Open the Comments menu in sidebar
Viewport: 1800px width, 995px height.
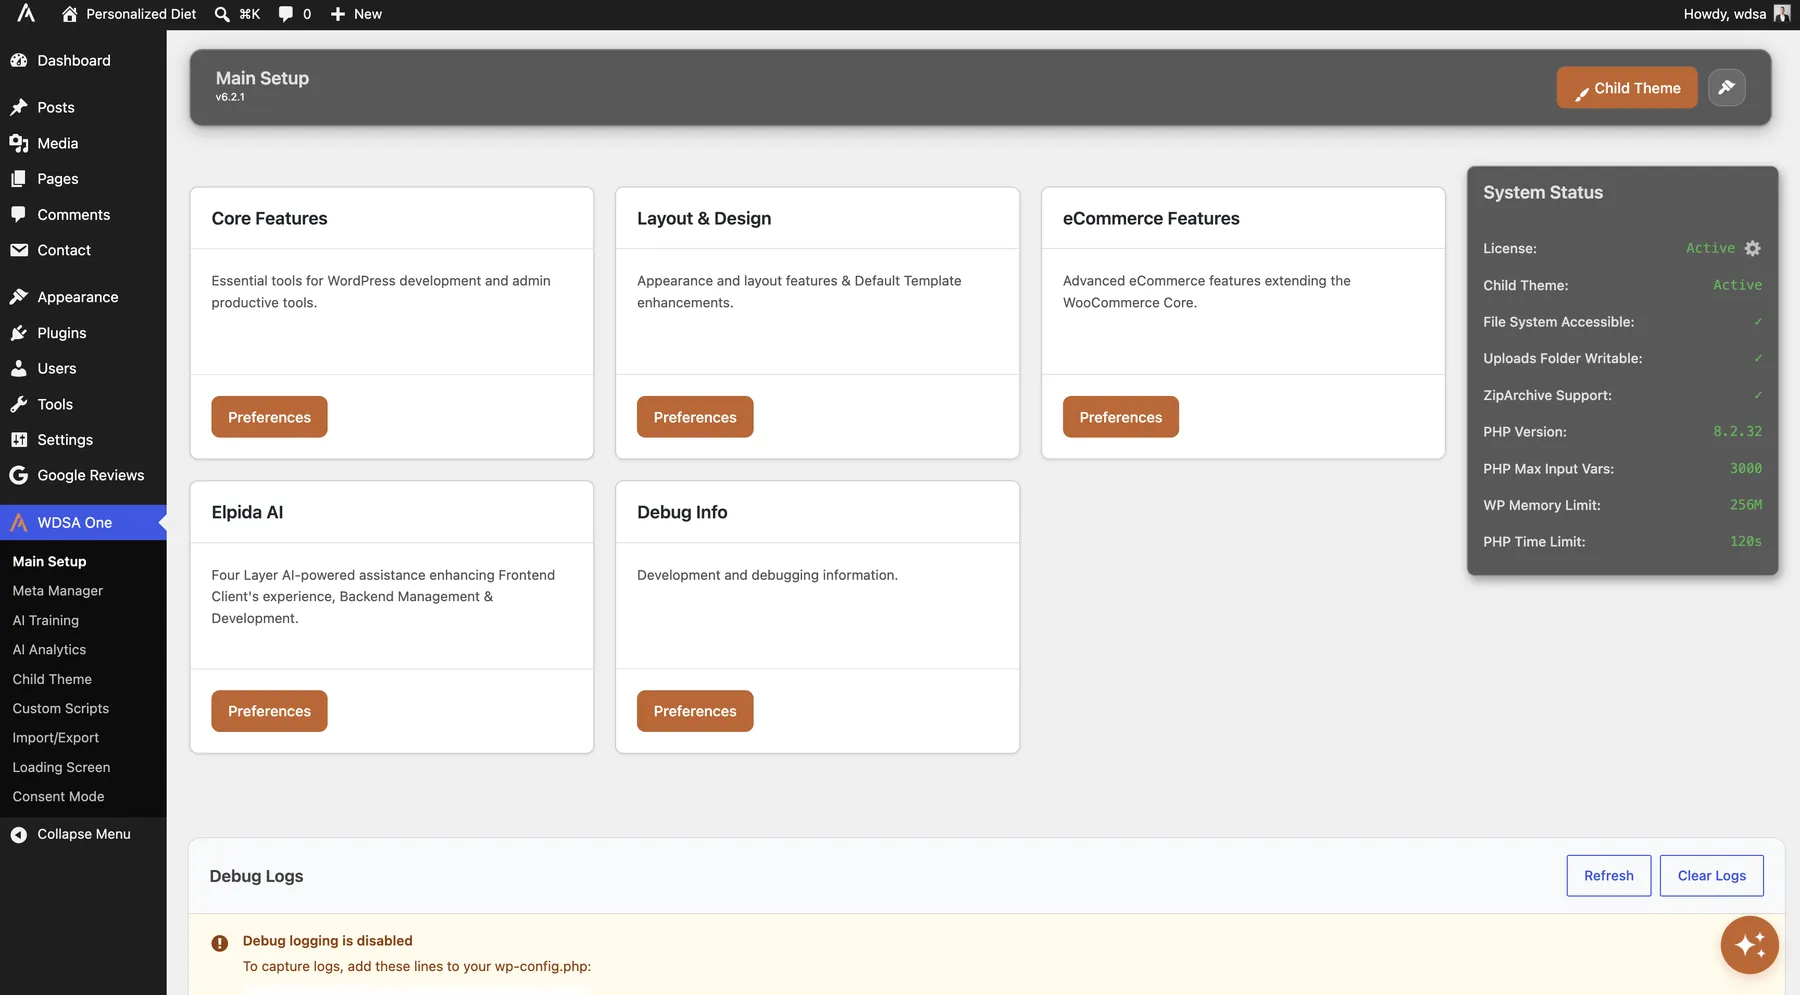(x=83, y=215)
